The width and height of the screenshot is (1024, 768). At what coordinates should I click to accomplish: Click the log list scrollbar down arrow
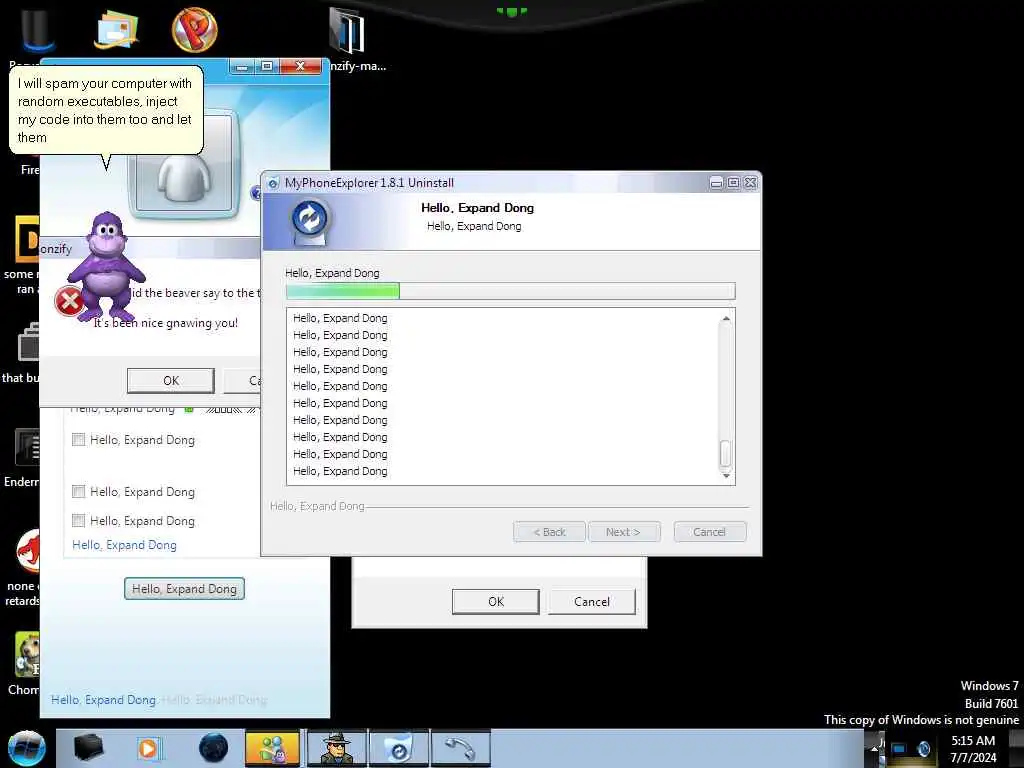726,475
